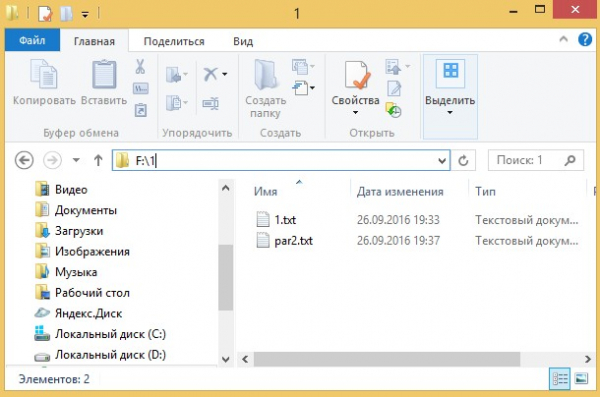Sort by the Тип column header
Viewport: 600px width, 397px height.
click(x=485, y=191)
